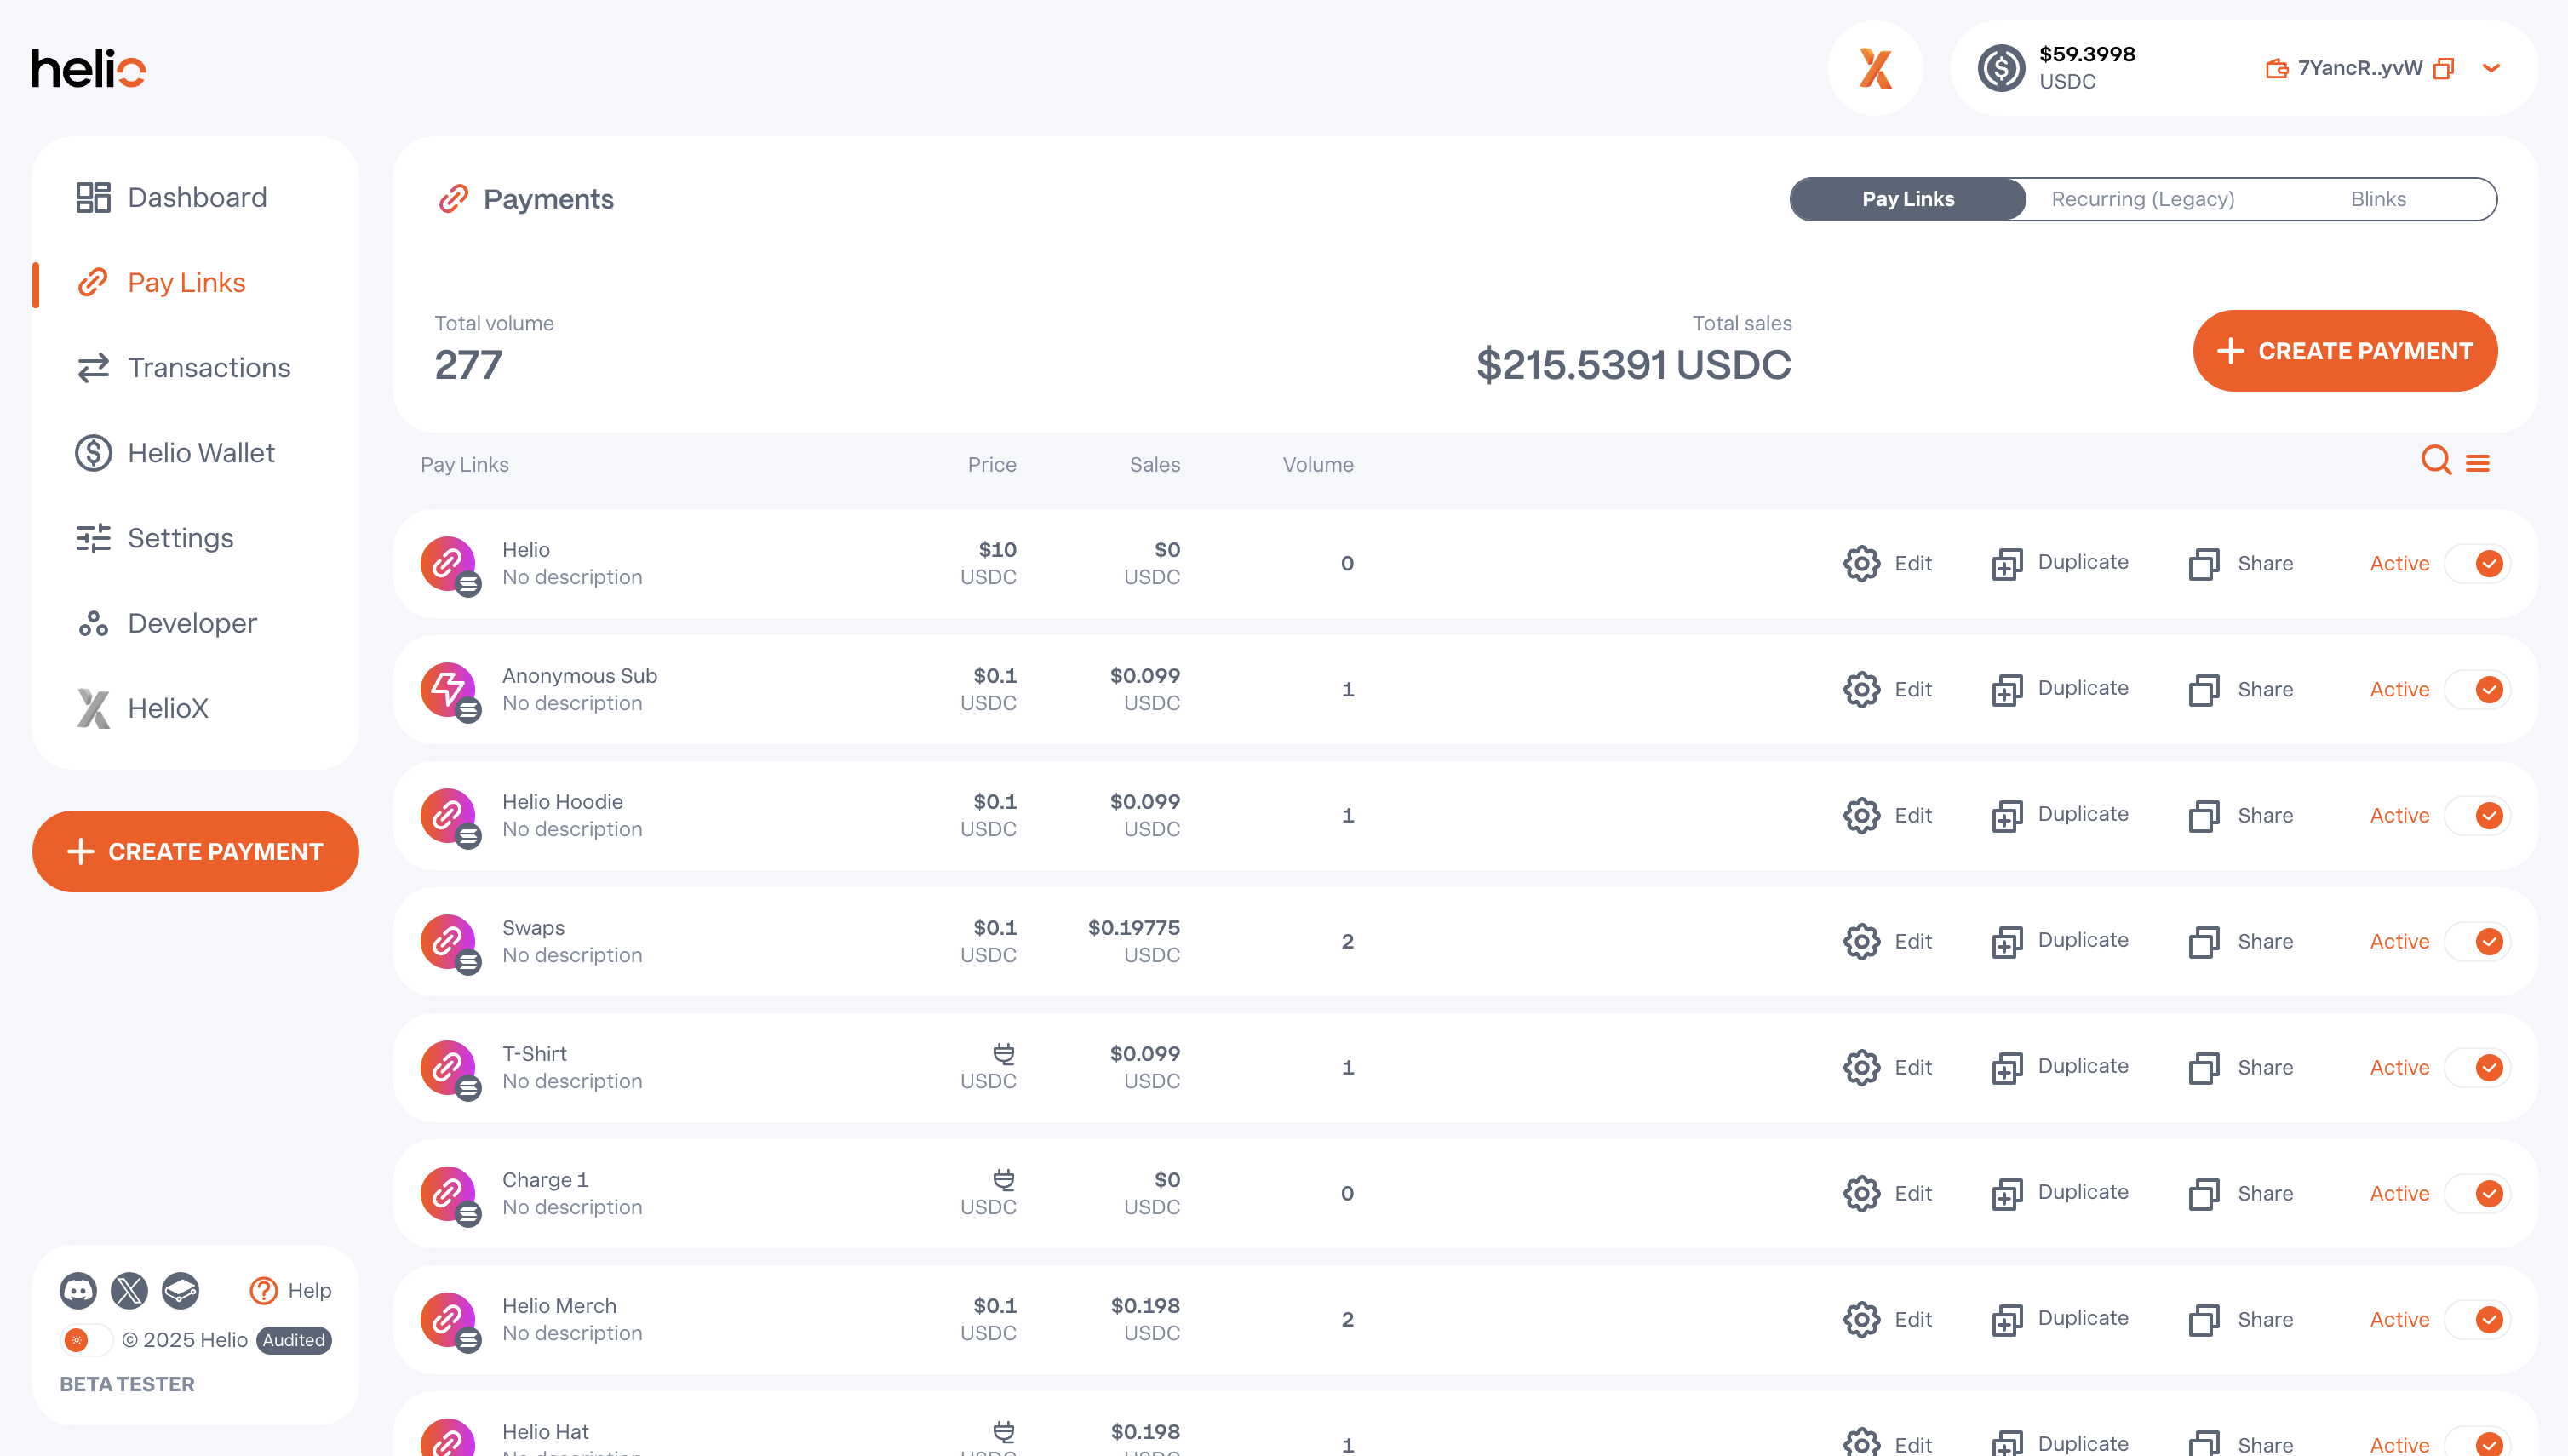Select the Pay Links tab pill
The image size is (2568, 1456).
pyautogui.click(x=1908, y=199)
